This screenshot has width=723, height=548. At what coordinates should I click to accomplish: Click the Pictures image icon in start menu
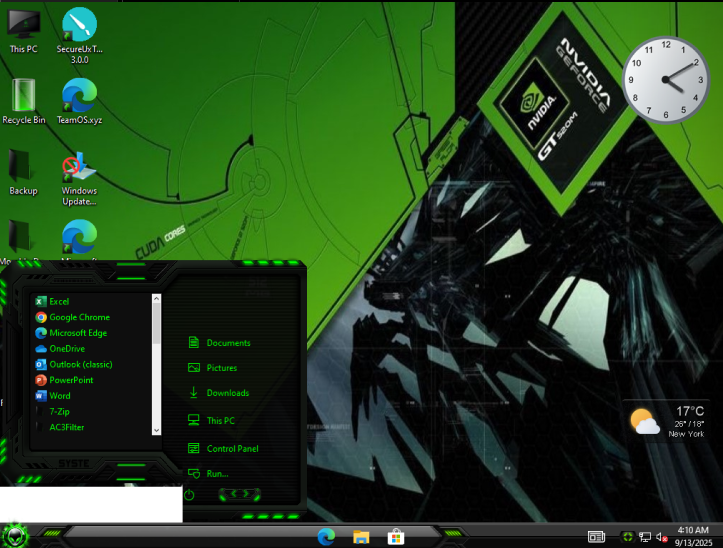coord(194,368)
